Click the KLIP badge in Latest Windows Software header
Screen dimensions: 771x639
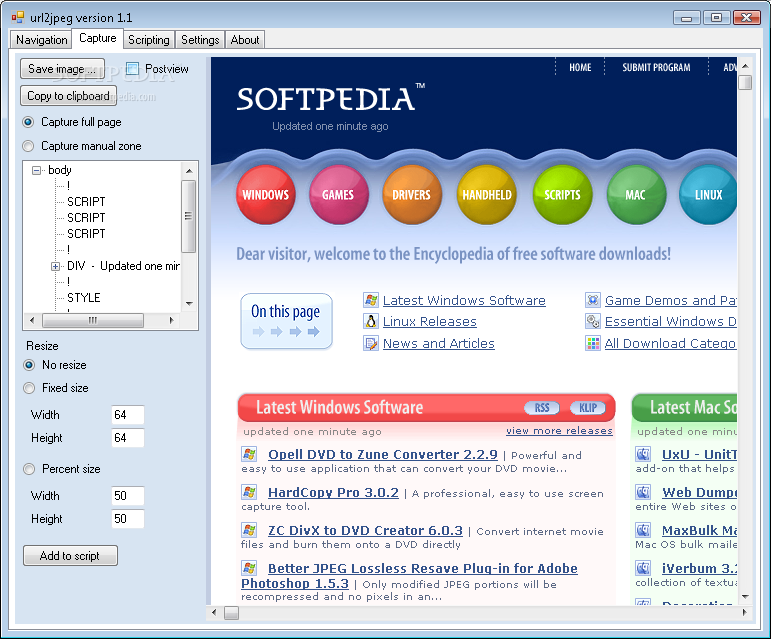pyautogui.click(x=588, y=407)
